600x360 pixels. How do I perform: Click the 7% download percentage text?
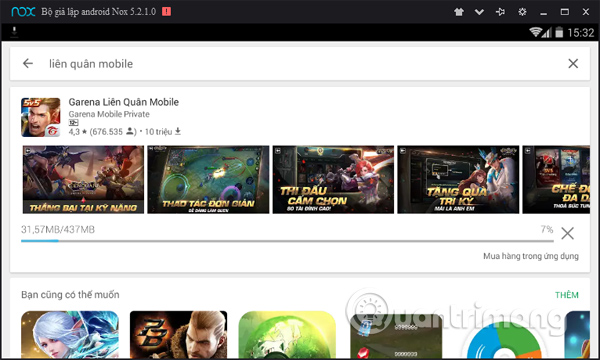(x=547, y=230)
